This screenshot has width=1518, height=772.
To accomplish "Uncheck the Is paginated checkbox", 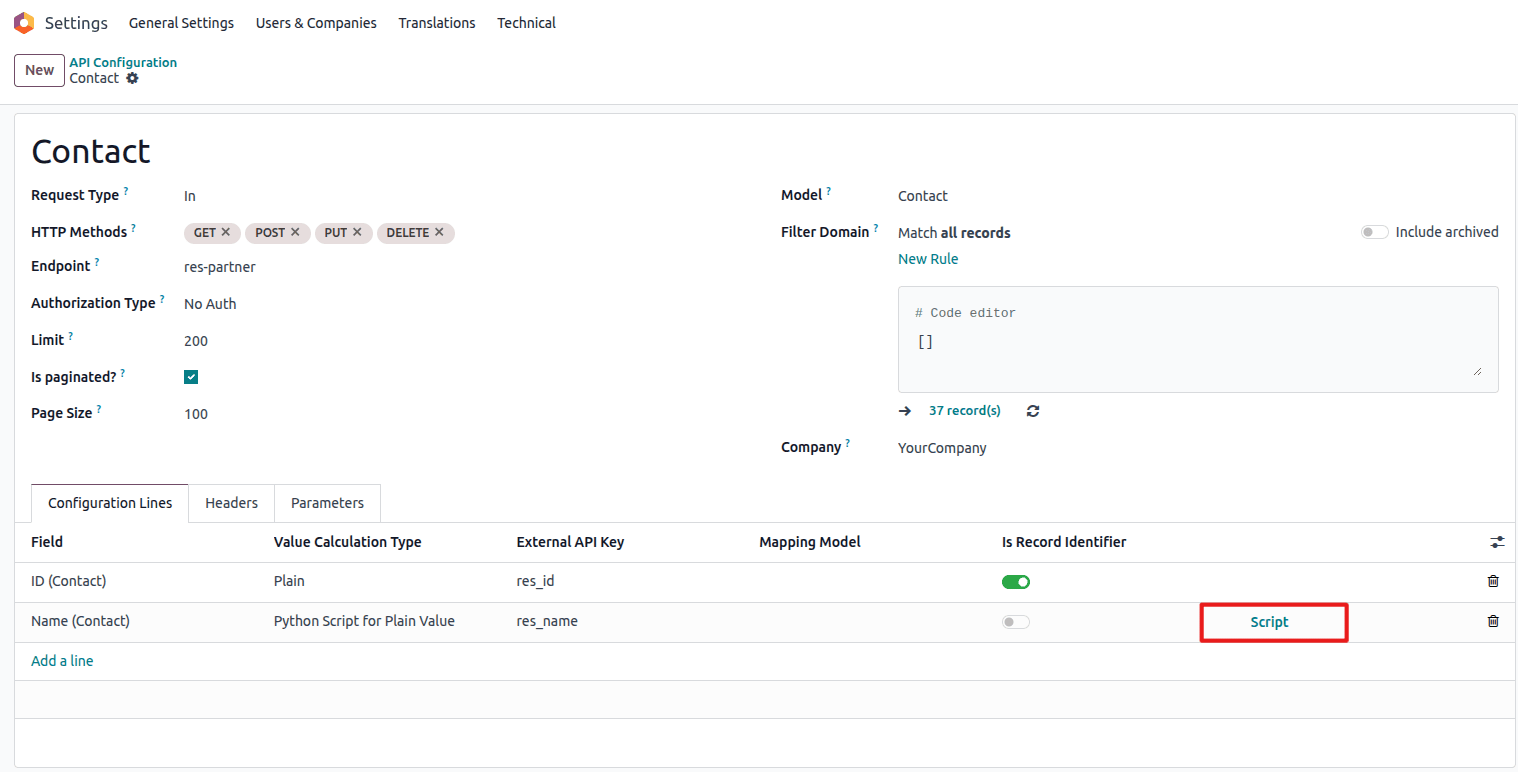I will (x=191, y=377).
